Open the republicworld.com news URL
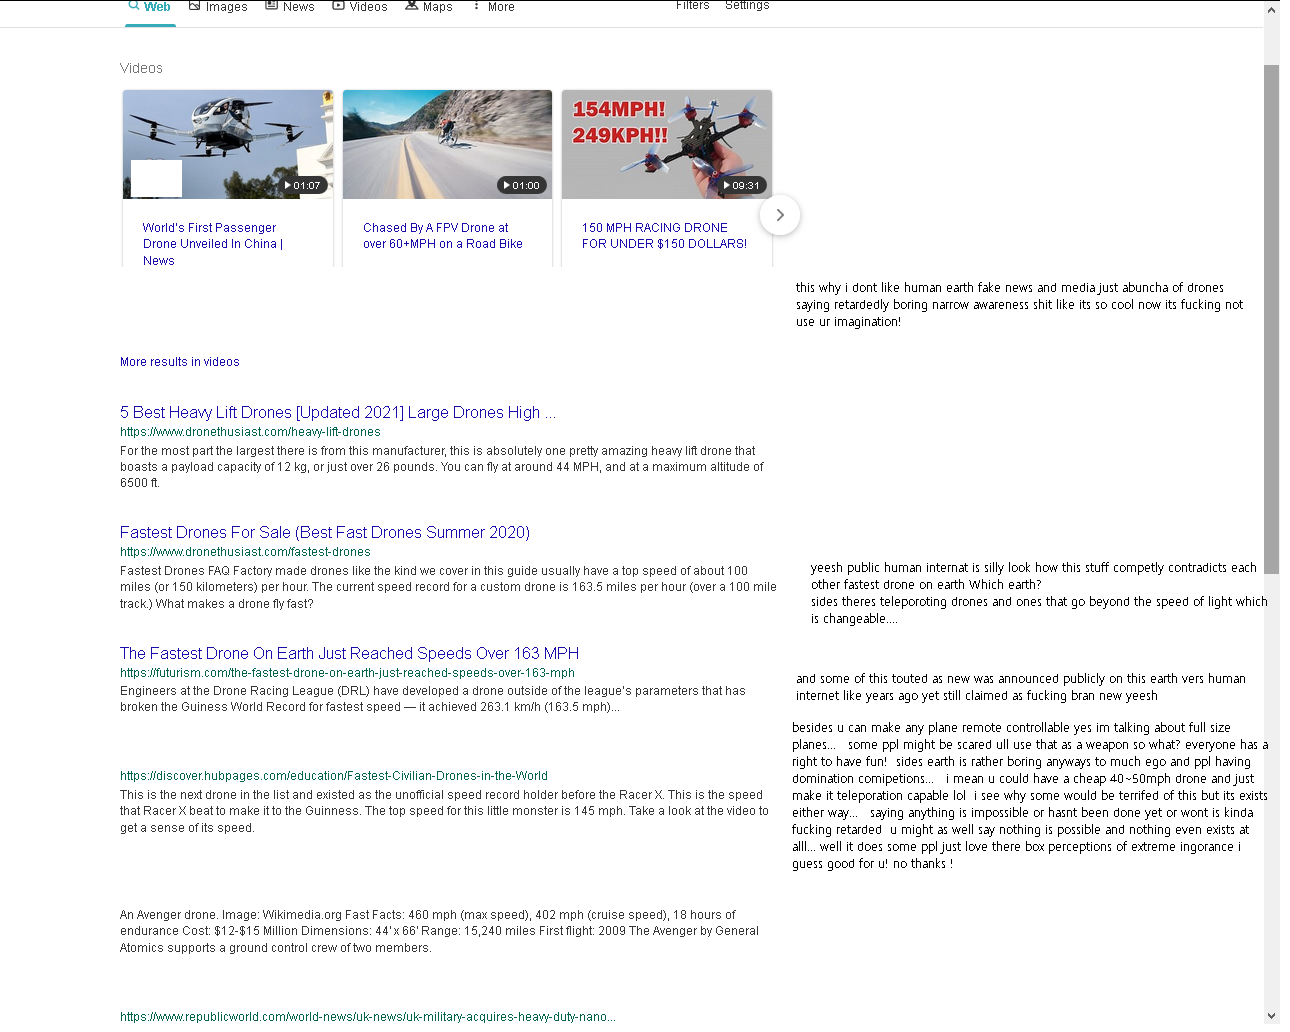Screen dimensions: 1290x1032 [368, 1017]
